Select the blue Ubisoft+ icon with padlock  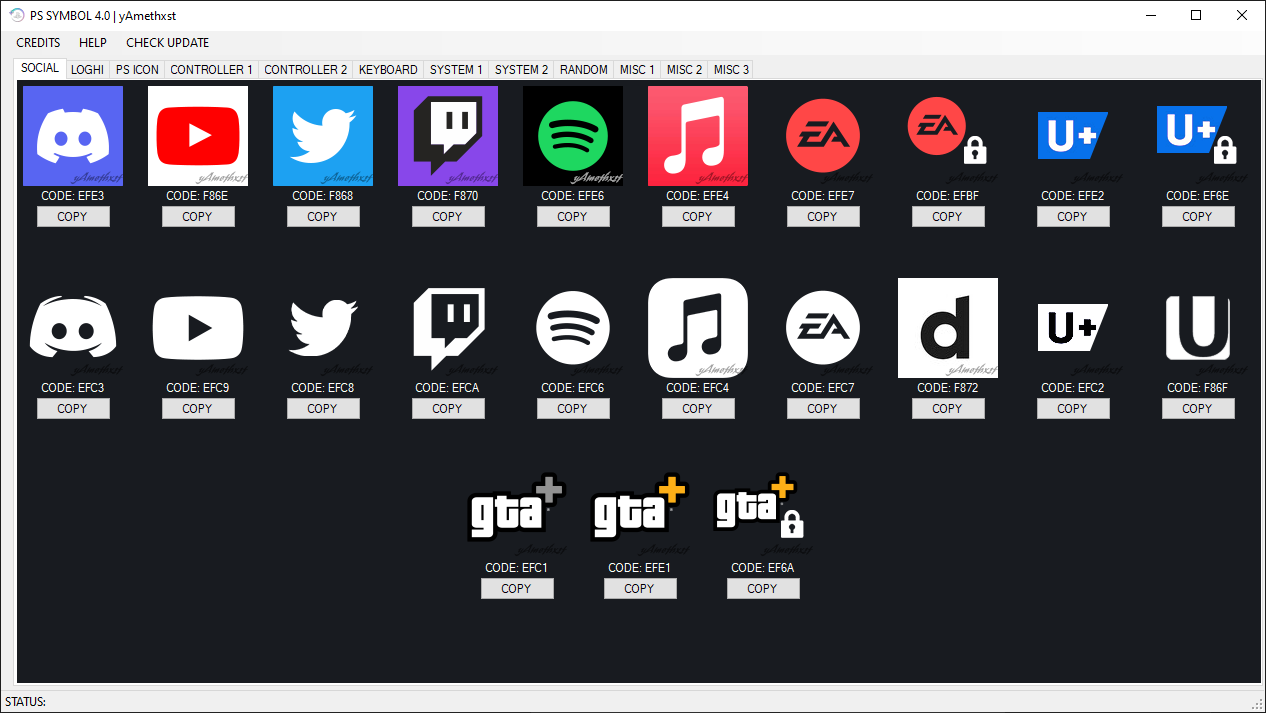coord(1198,134)
